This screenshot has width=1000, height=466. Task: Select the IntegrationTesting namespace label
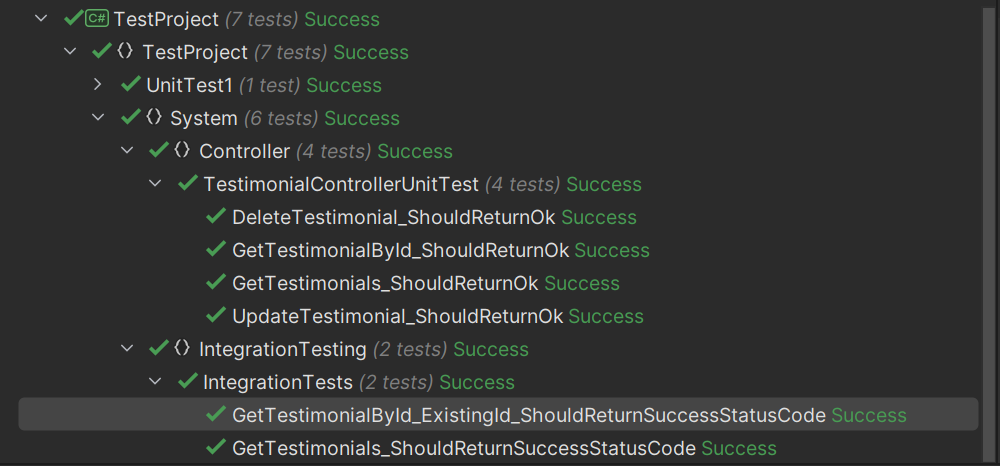tap(283, 349)
